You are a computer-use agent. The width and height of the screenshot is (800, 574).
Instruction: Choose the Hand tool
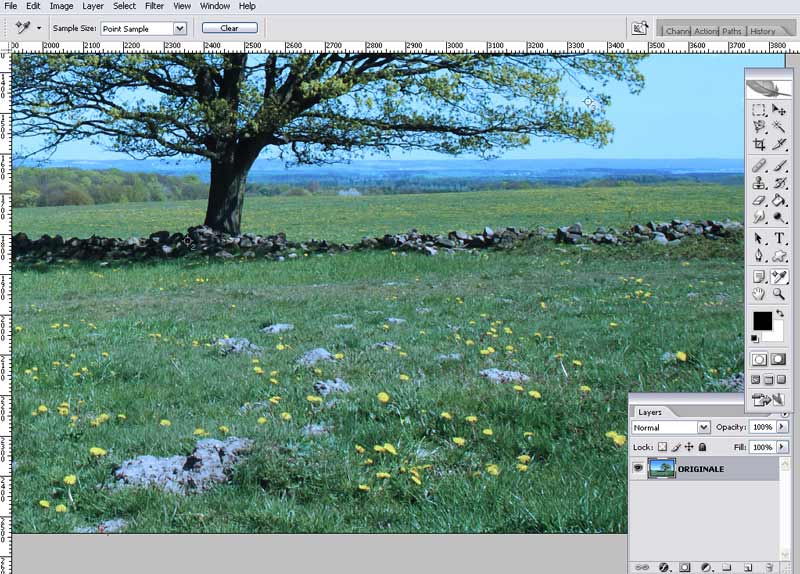[759, 294]
